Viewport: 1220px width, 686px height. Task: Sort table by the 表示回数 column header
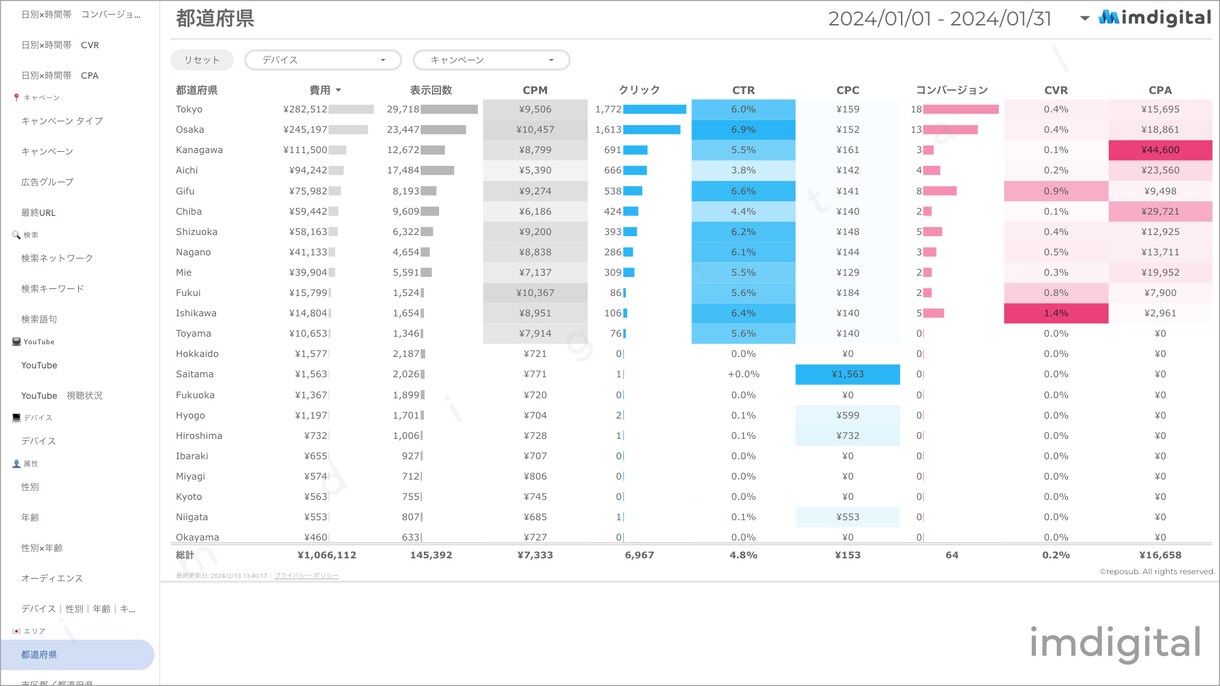coord(431,90)
